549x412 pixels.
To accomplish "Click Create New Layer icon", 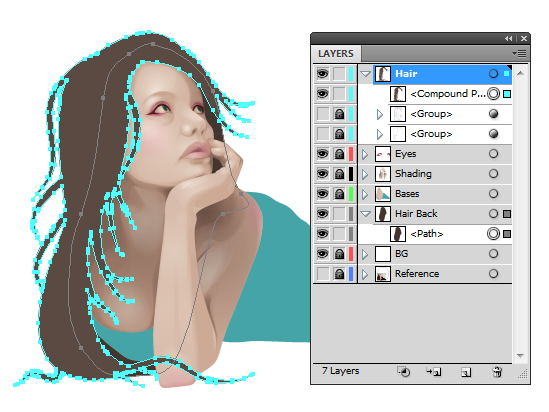I will coord(466,372).
